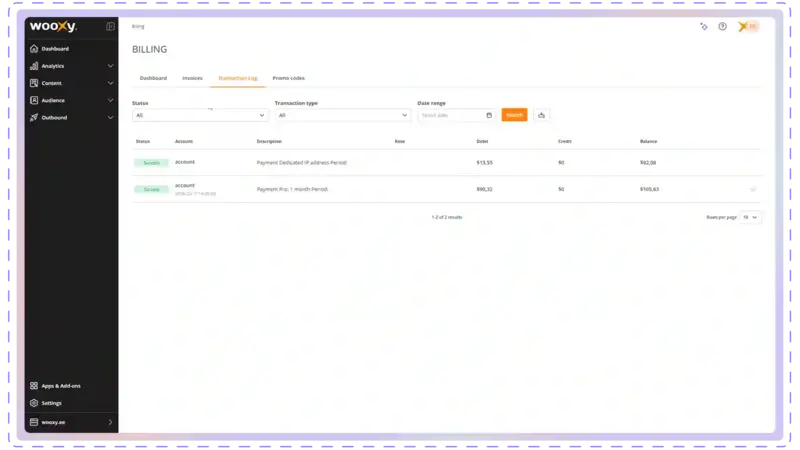Expand the Outbound menu chevron
Viewport: 800px width, 450px height.
point(110,117)
